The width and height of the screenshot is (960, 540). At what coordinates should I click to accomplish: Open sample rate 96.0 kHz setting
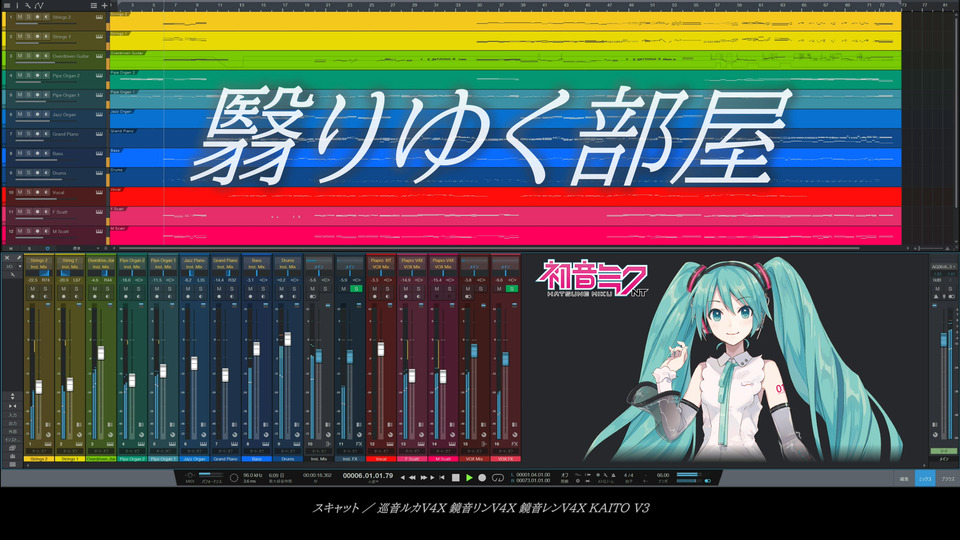point(252,475)
